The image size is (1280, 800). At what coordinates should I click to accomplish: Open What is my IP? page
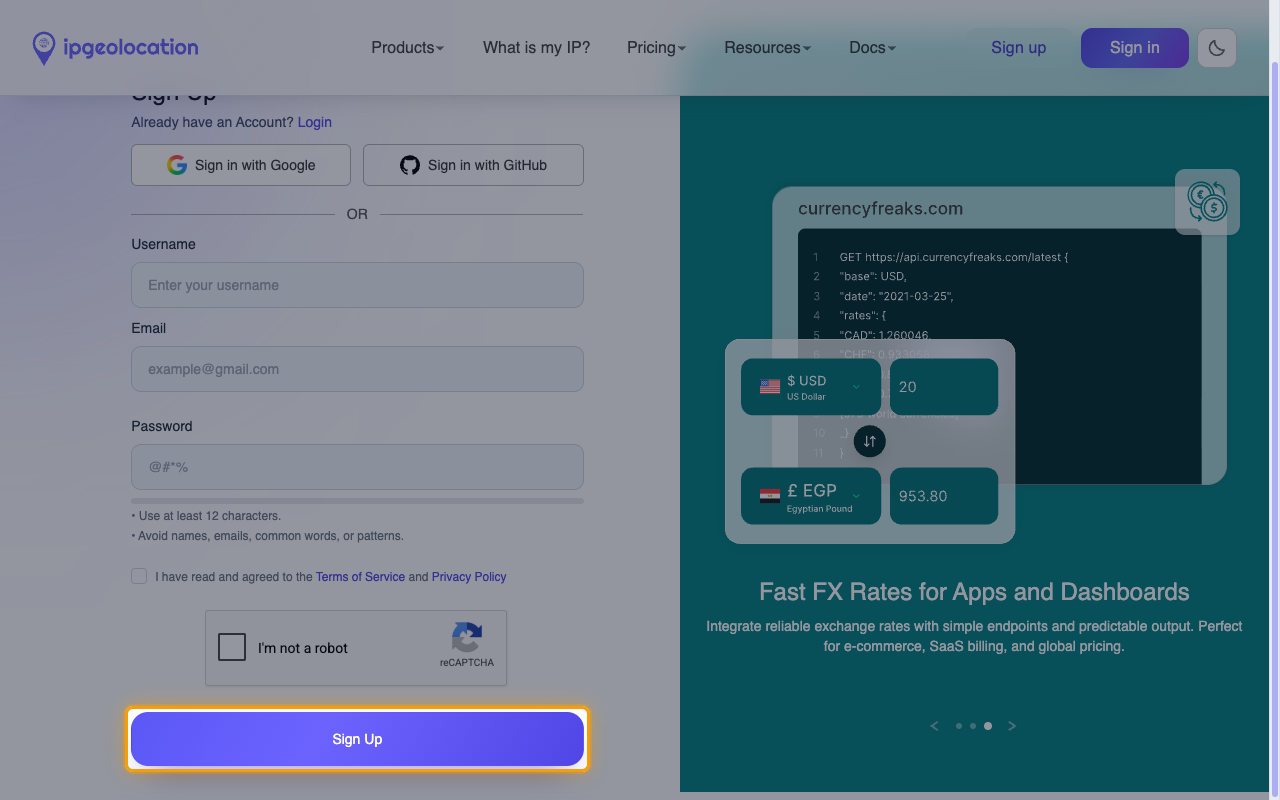(536, 47)
